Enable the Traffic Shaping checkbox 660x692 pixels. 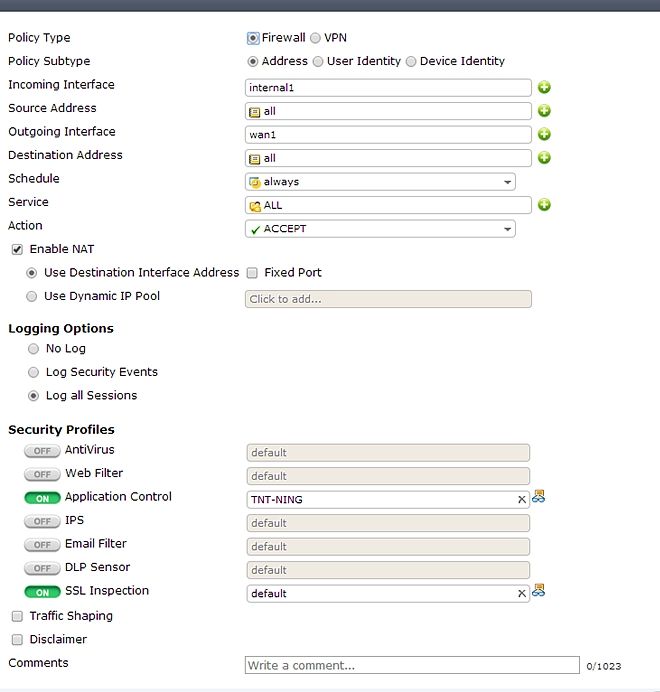(x=17, y=616)
